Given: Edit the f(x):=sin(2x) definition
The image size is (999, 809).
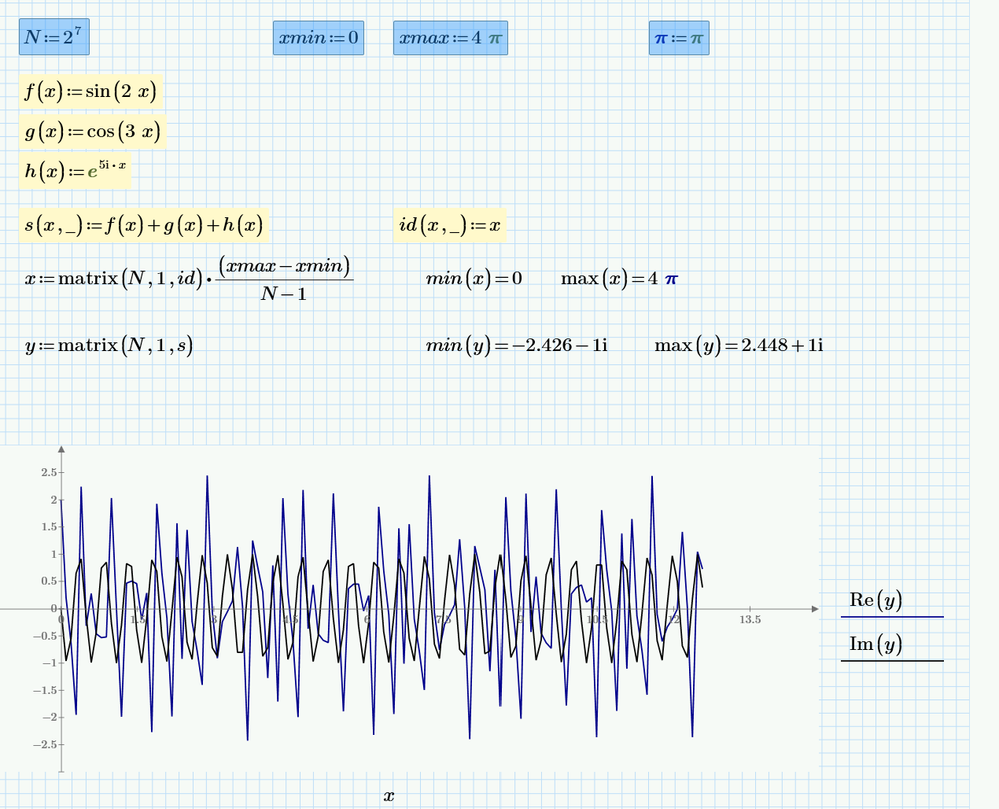Looking at the screenshot, I should (x=91, y=92).
